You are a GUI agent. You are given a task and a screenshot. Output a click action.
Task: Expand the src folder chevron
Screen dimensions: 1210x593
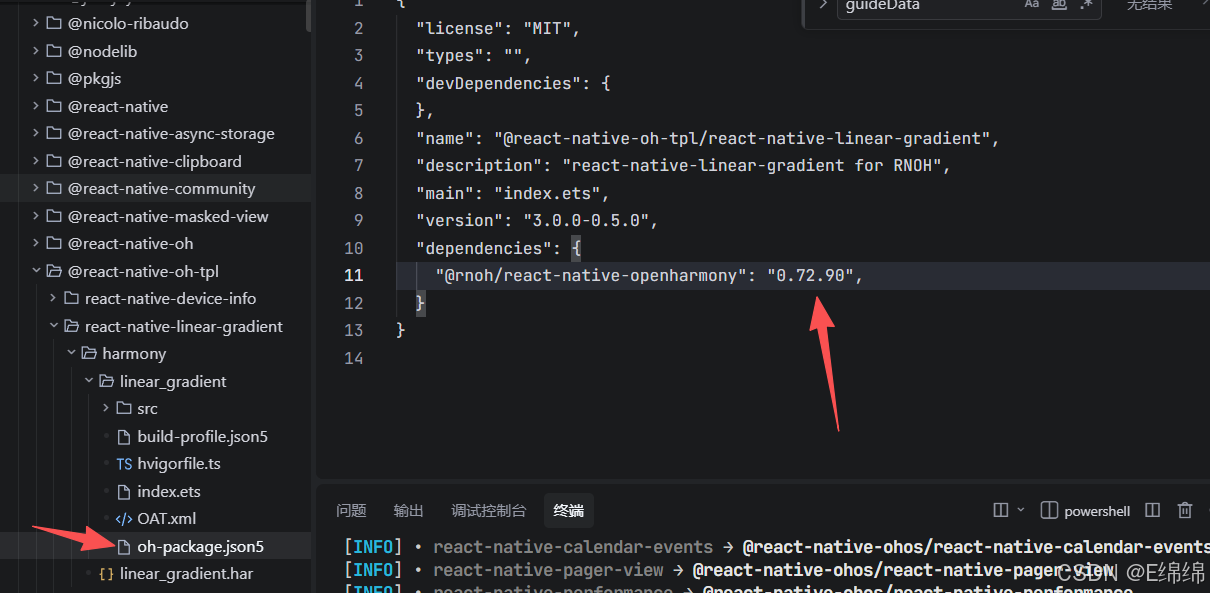106,408
